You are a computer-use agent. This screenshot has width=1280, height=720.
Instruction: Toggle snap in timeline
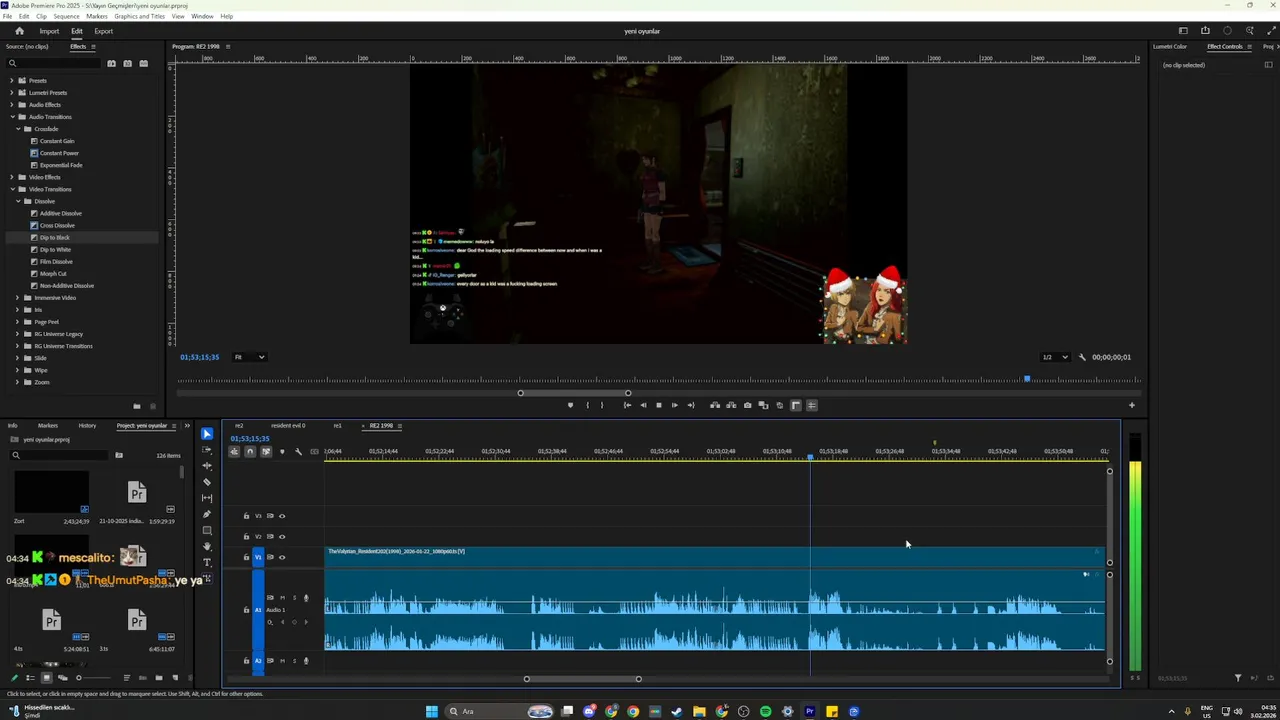tap(250, 452)
